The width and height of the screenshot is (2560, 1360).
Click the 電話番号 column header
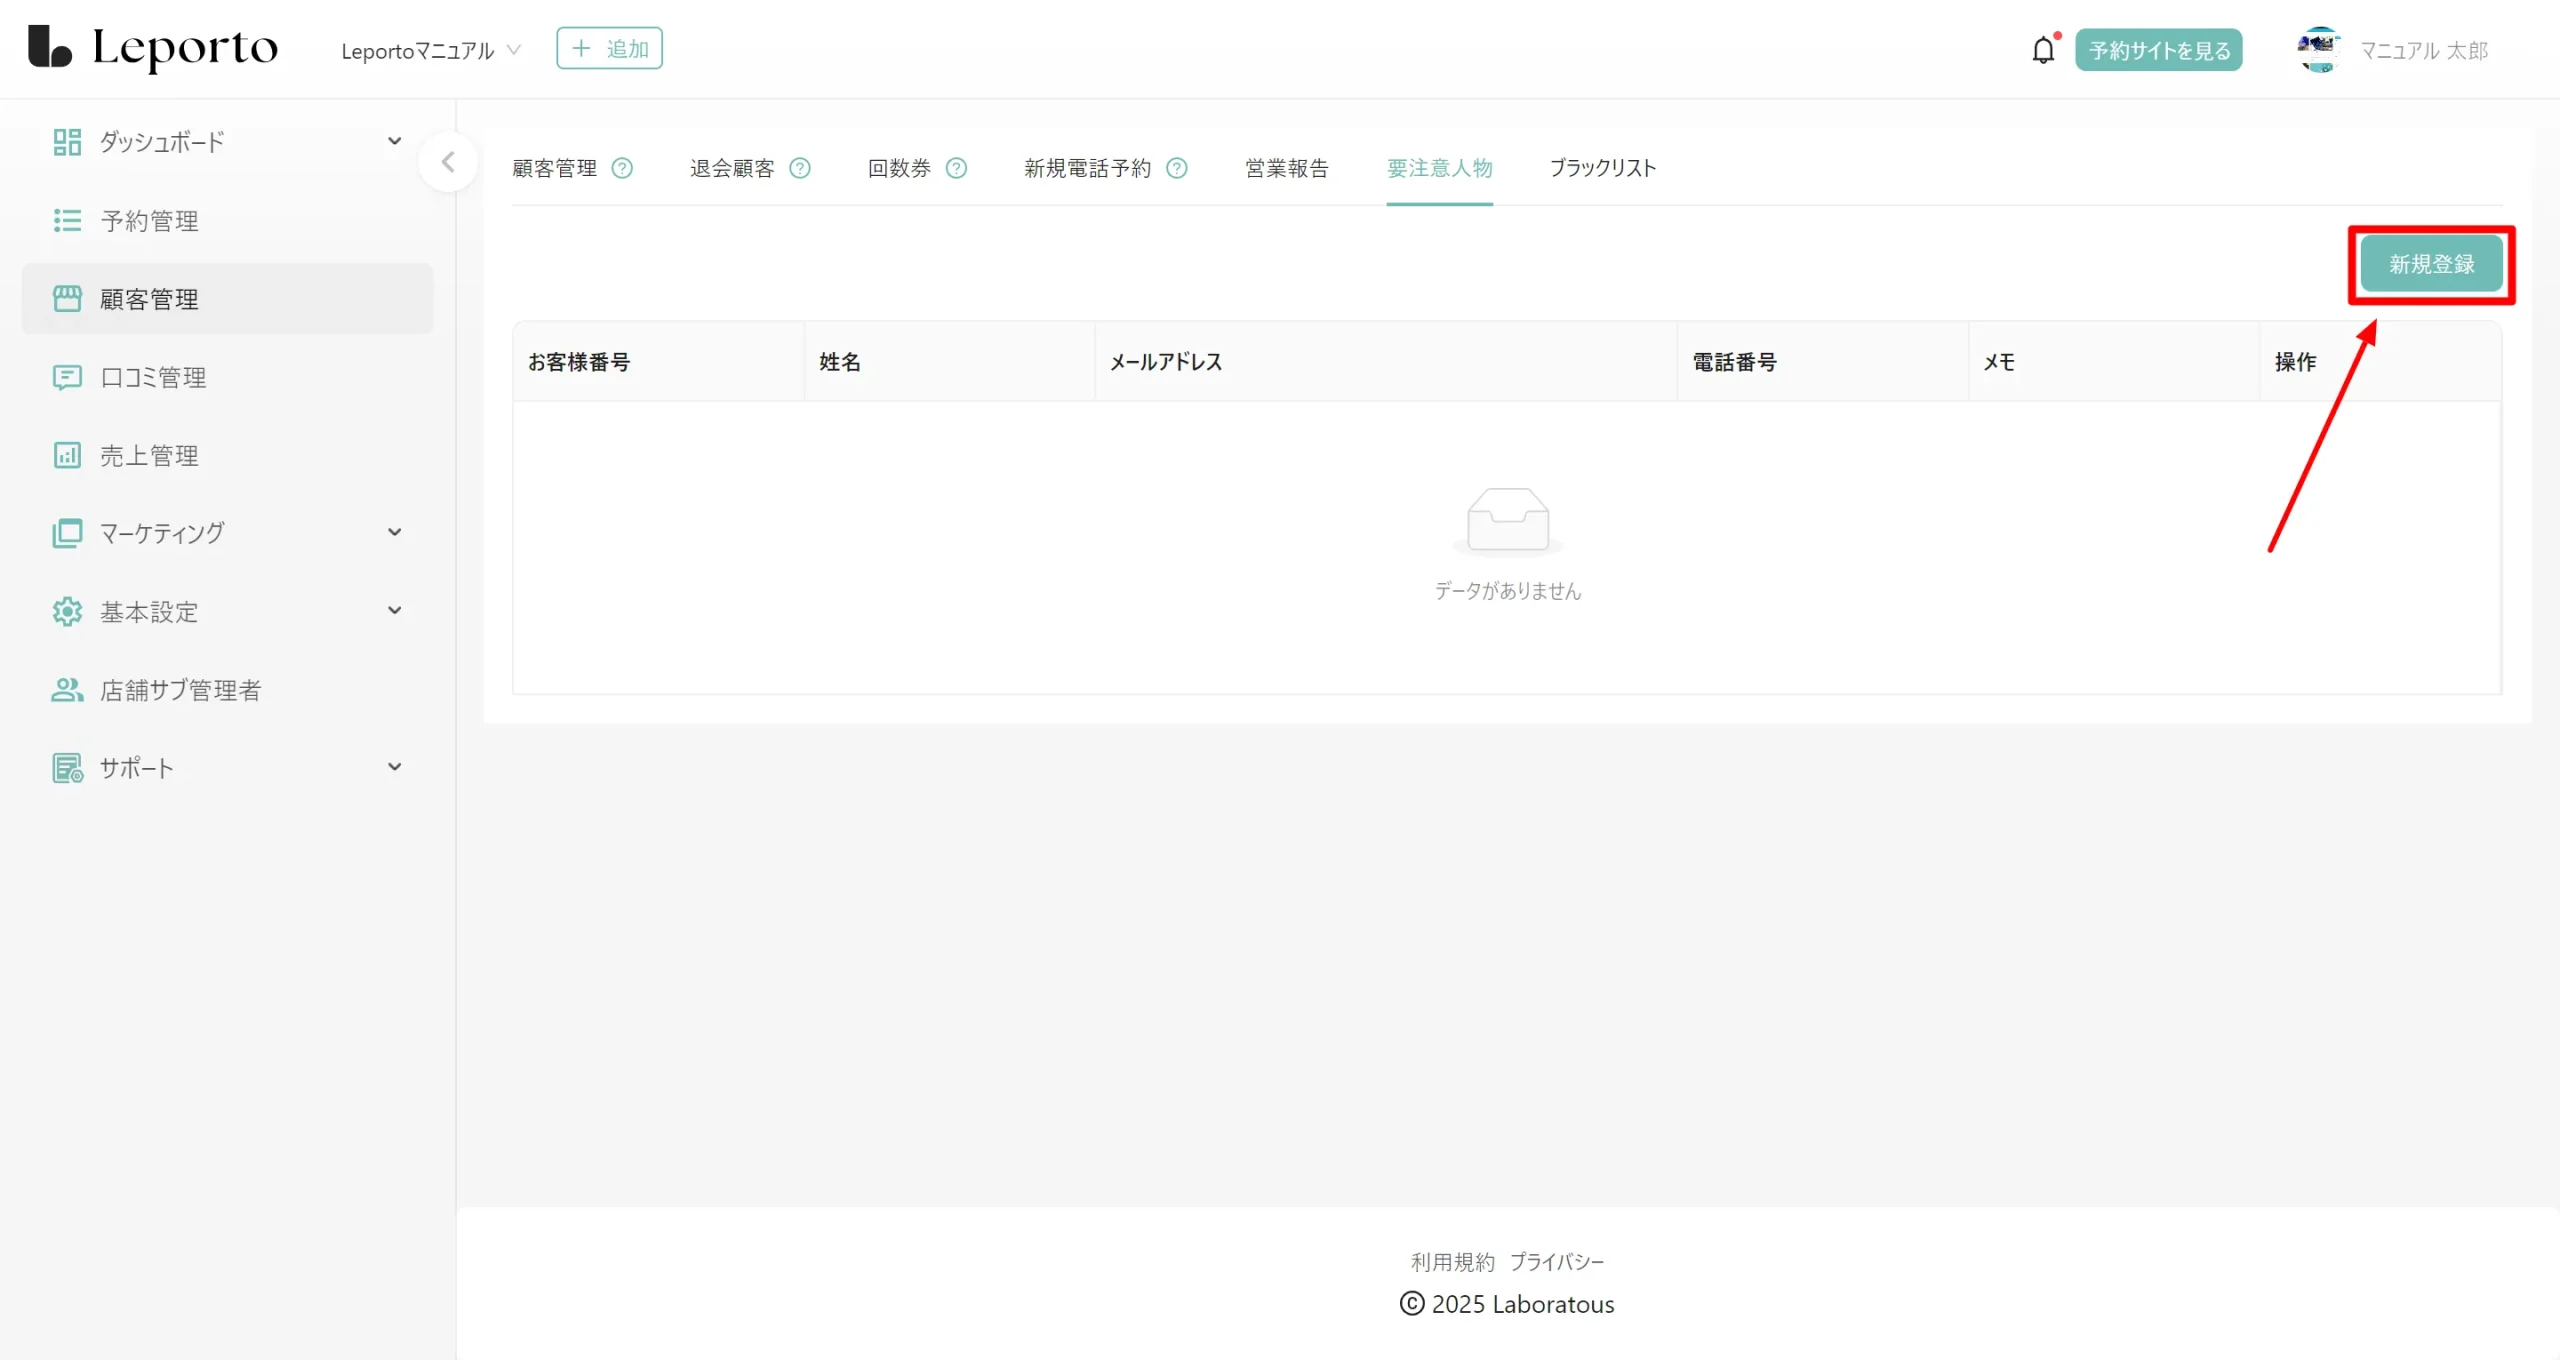click(x=1823, y=362)
